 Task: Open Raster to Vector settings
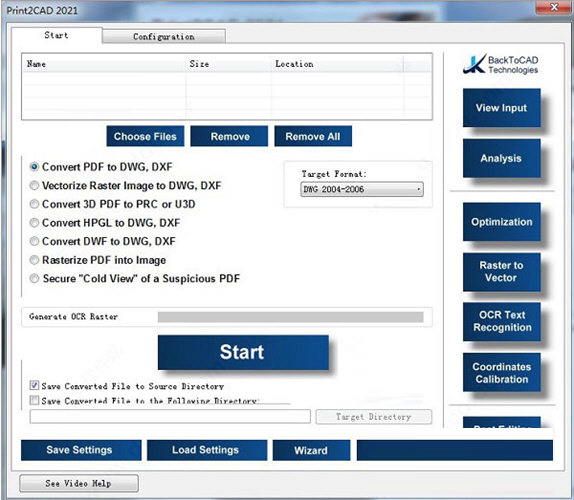tap(502, 272)
